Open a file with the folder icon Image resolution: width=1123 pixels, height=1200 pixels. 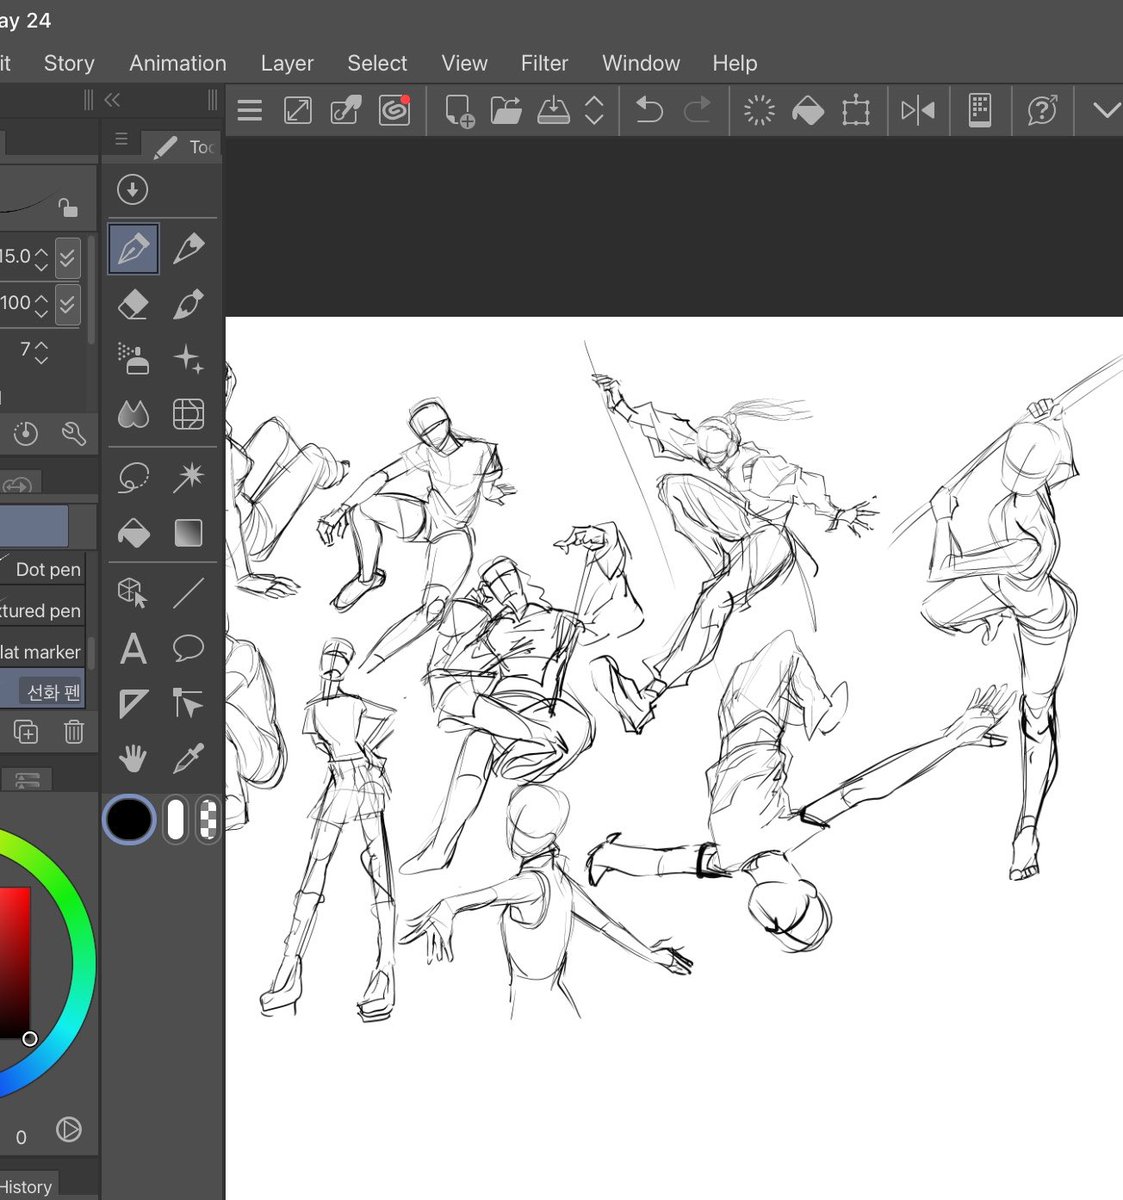click(x=506, y=110)
